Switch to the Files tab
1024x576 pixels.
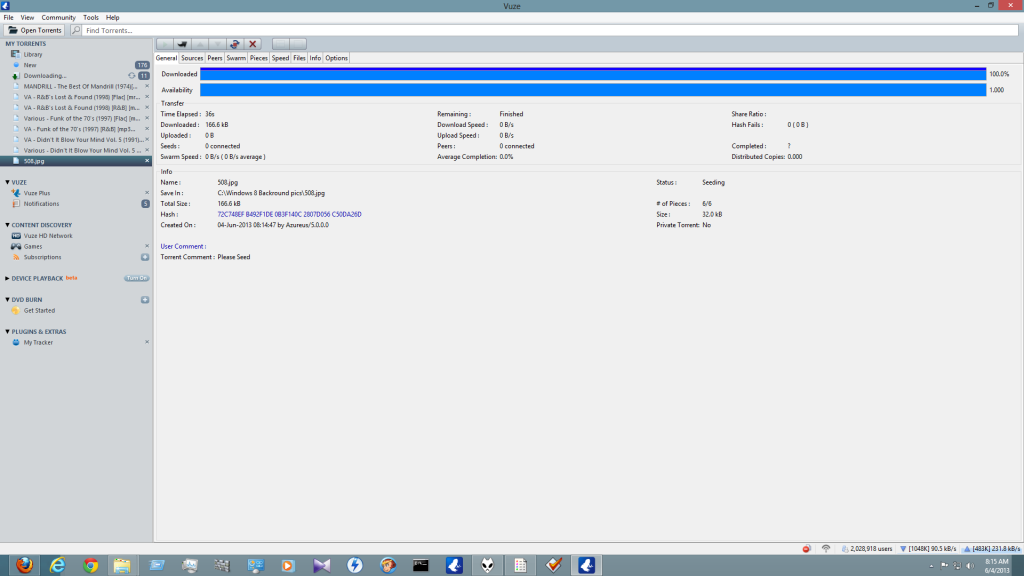[x=299, y=58]
